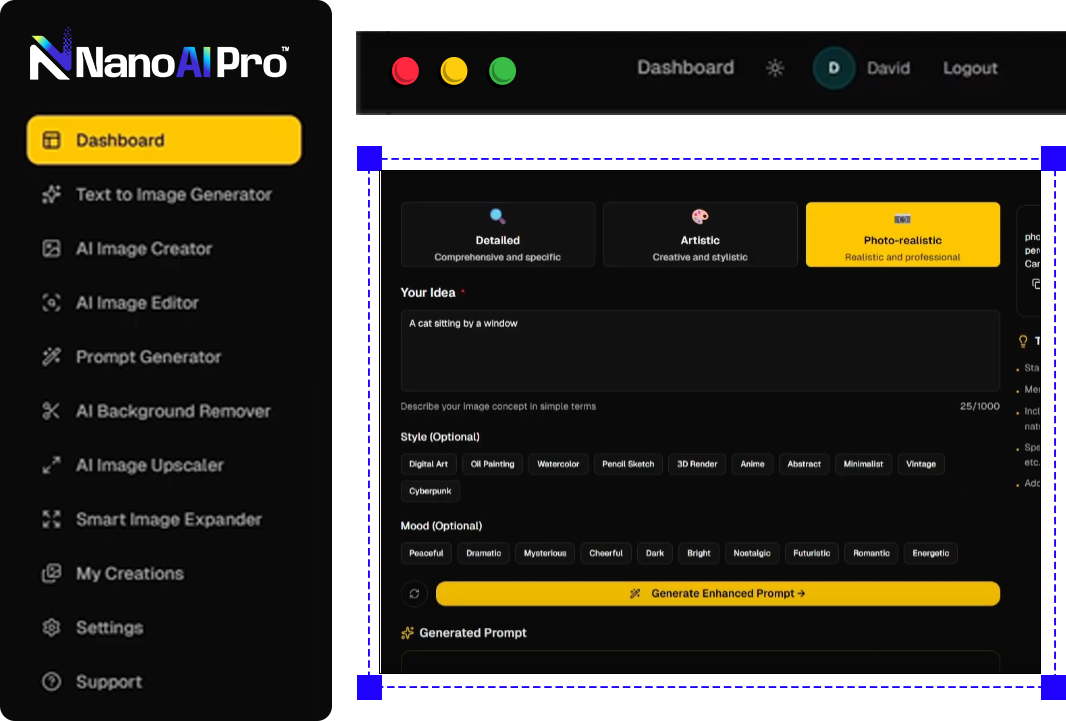This screenshot has width=1066, height=721.
Task: Click the Prompt Generator wand icon
Action: tap(51, 357)
